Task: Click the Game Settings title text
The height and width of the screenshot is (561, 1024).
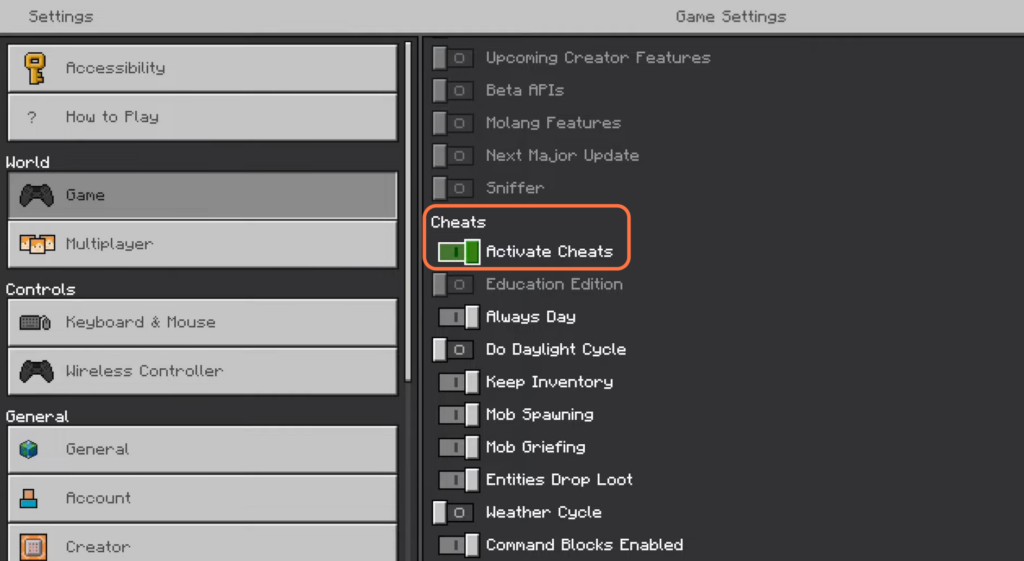Action: (731, 16)
